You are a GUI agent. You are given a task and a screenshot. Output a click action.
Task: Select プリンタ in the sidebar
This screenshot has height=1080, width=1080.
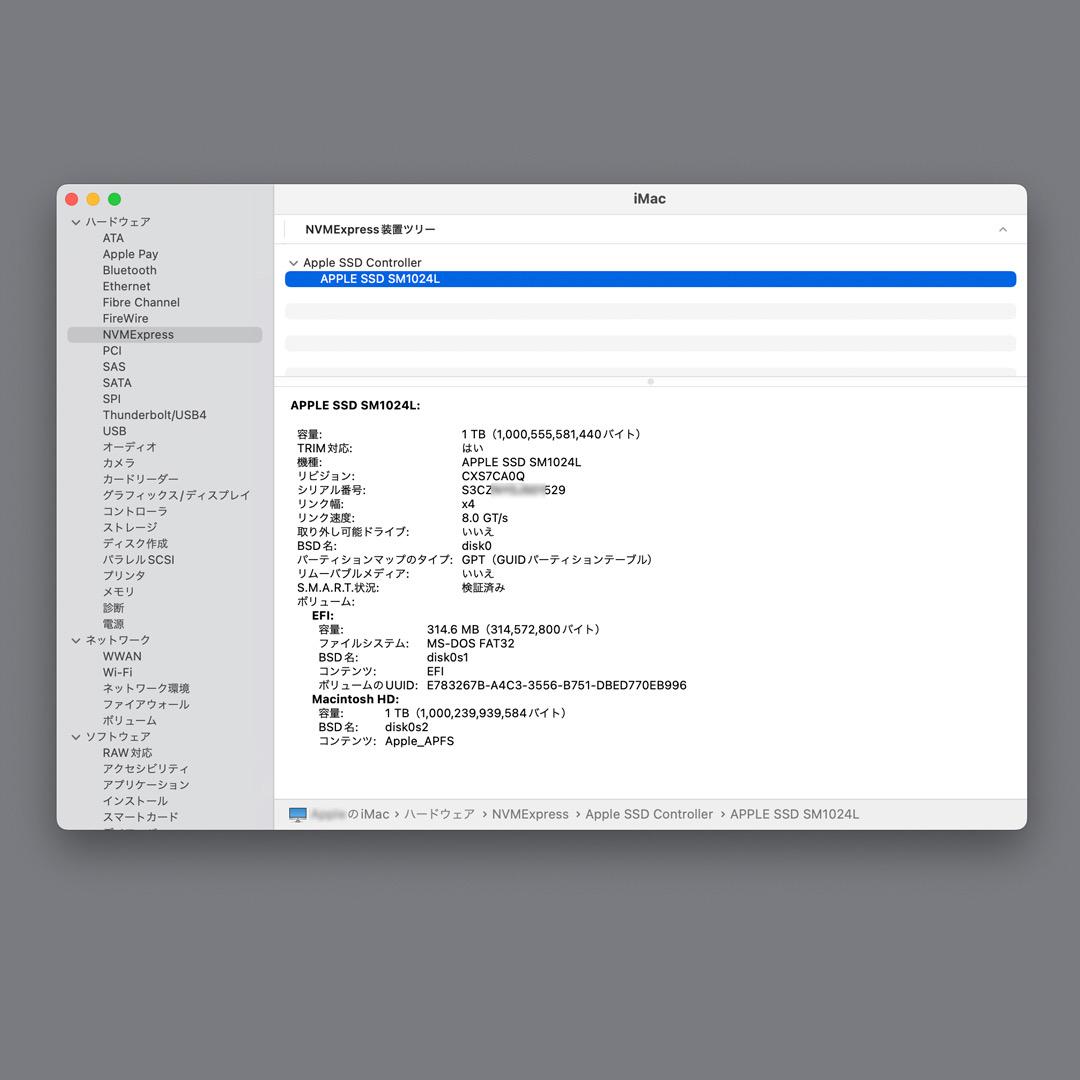point(124,576)
